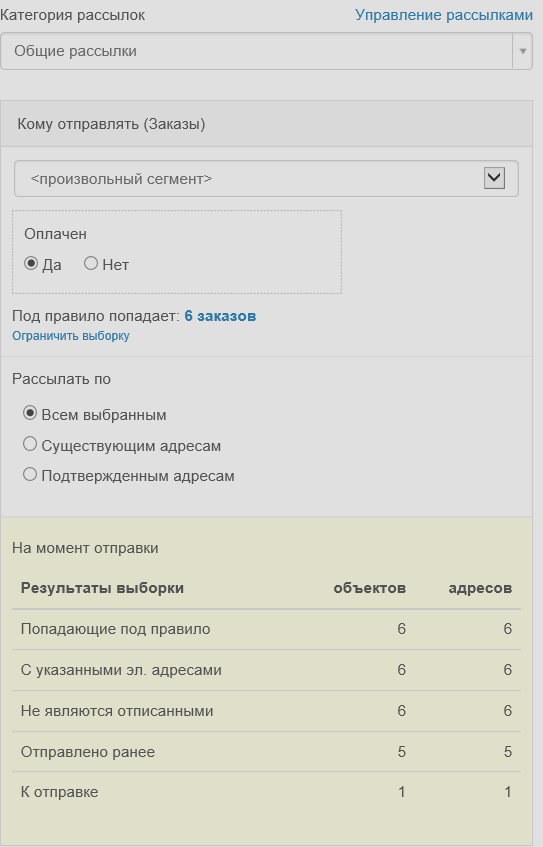Select the Нет radio under Оплачен
The height and width of the screenshot is (847, 543).
pos(91,264)
